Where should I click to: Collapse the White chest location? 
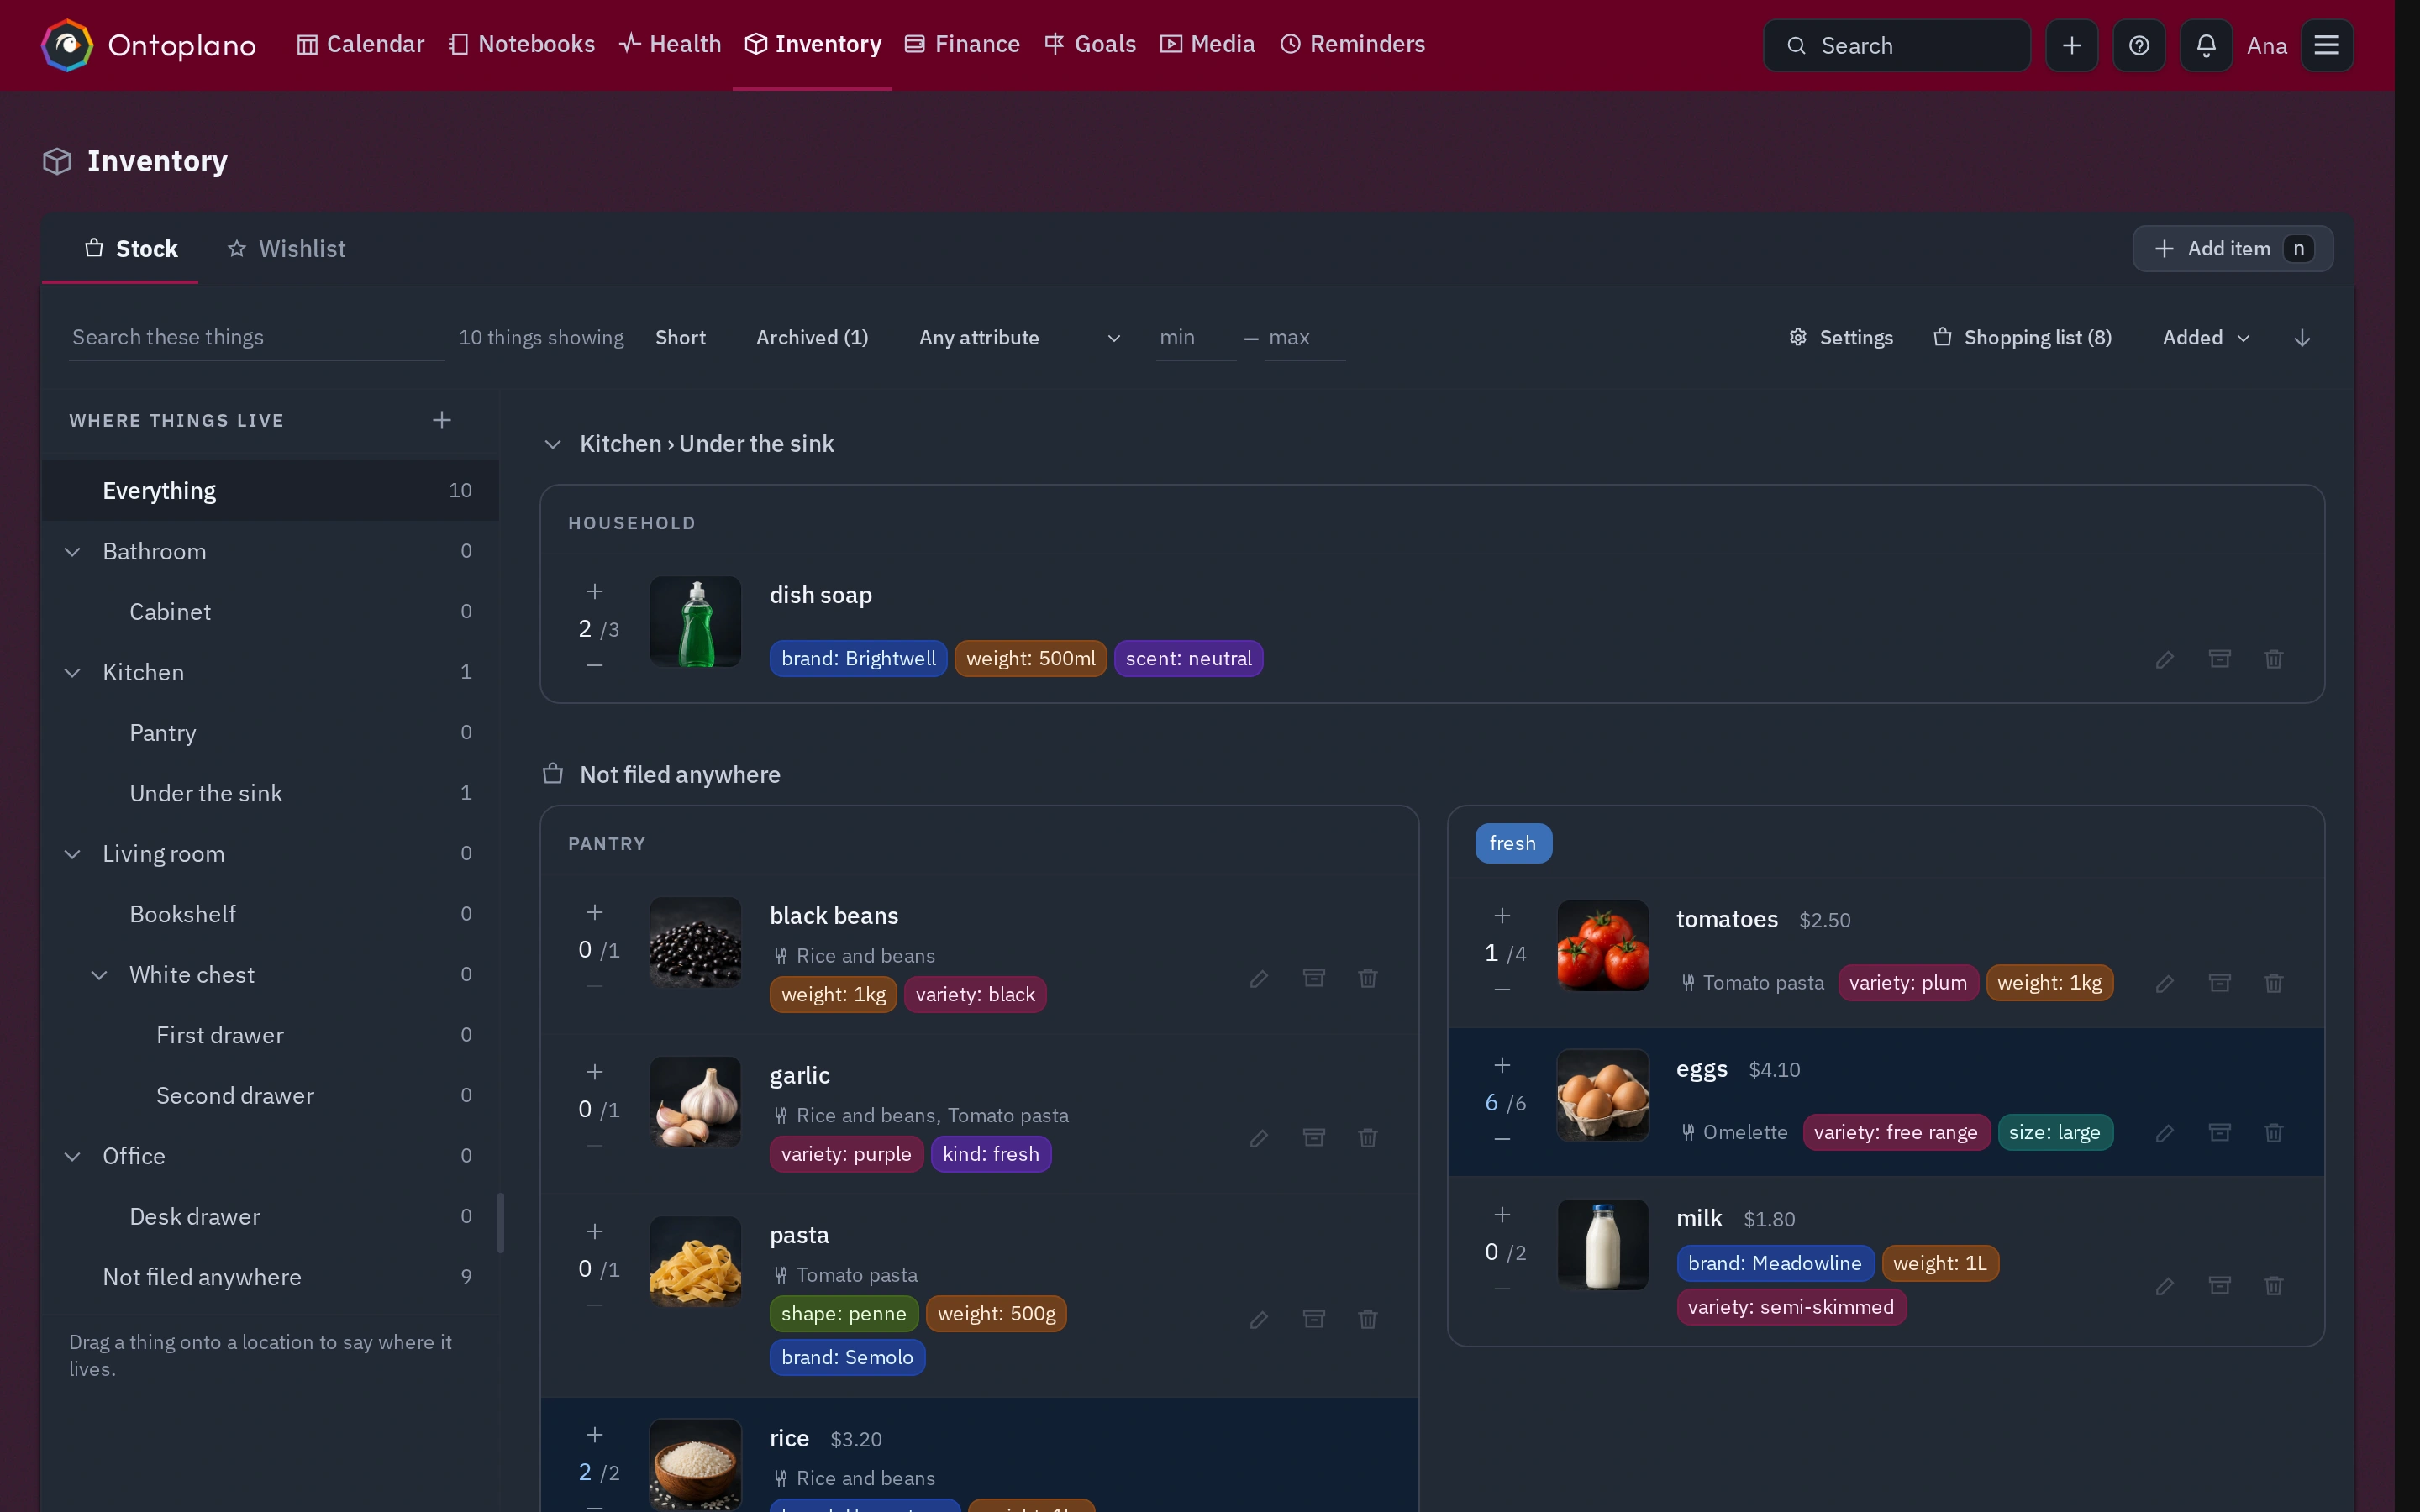tap(99, 975)
